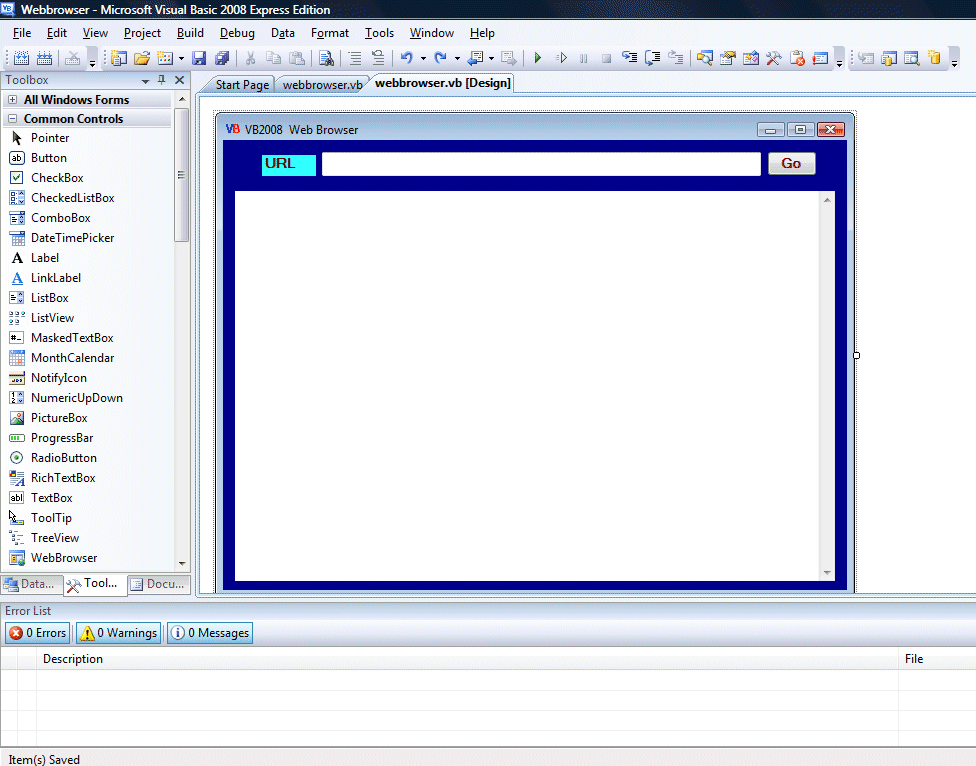Click the Save All toolbar icon
The image size is (976, 766).
224,57
